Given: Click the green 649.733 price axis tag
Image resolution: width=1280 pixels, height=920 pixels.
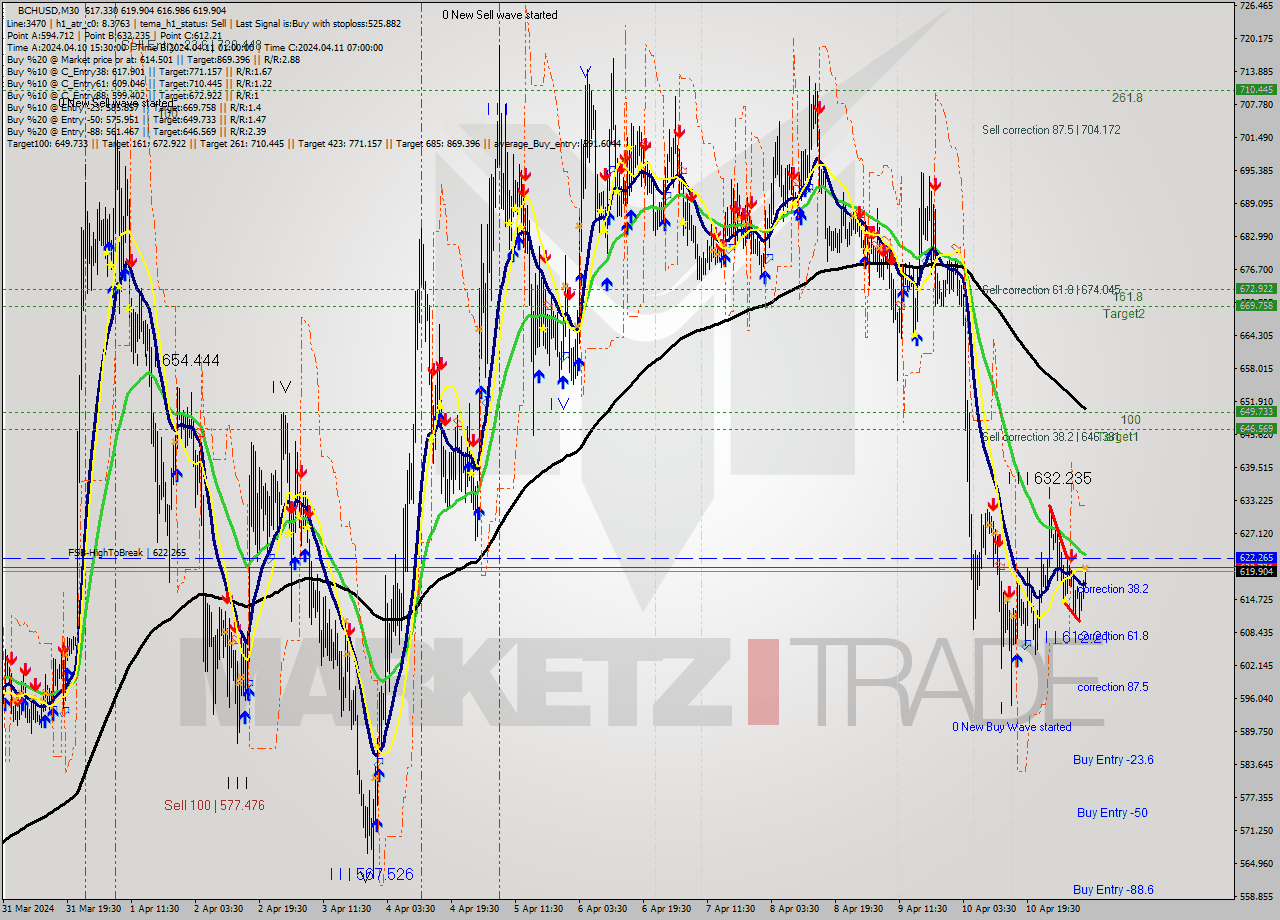Looking at the screenshot, I should pyautogui.click(x=1257, y=412).
